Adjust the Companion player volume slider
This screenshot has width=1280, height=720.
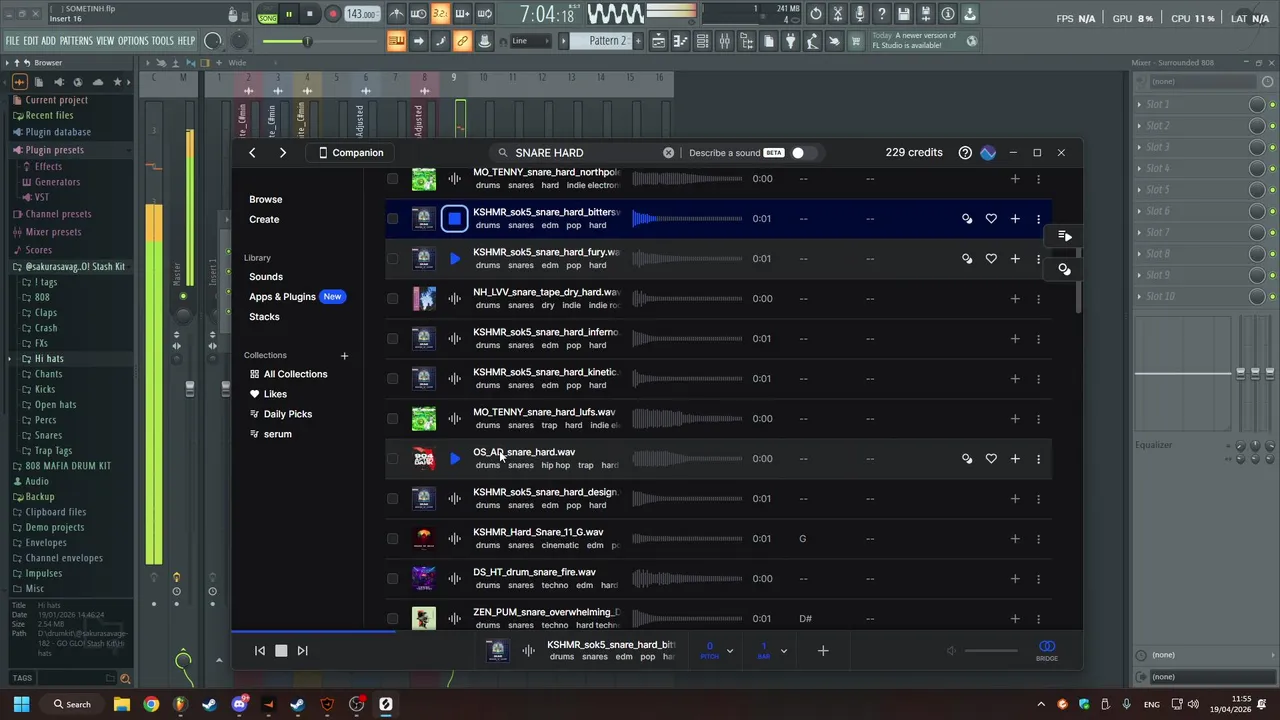pos(991,651)
